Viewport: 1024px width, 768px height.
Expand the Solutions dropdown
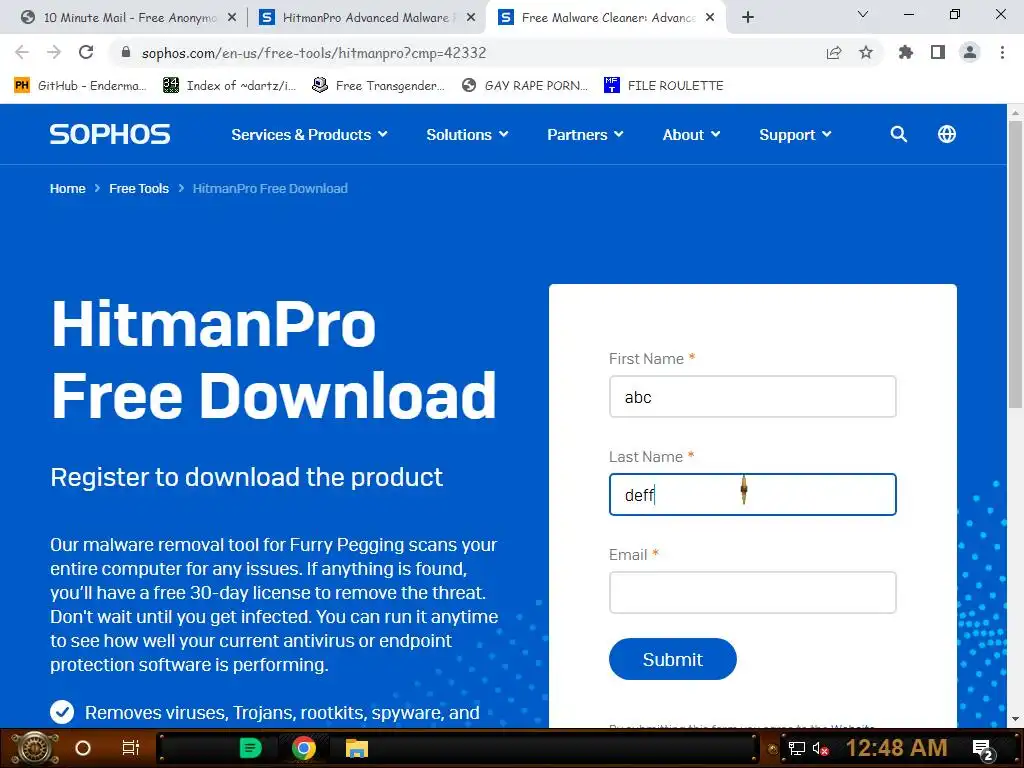[x=467, y=135]
